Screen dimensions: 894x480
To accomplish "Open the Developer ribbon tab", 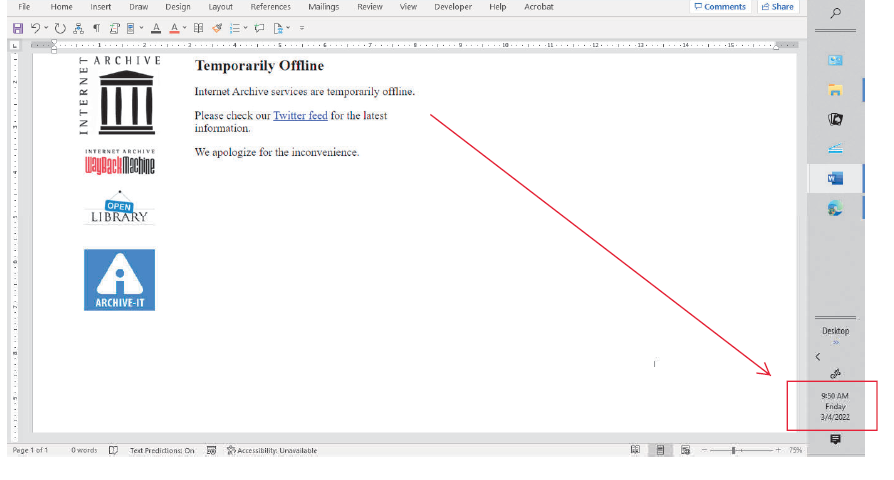I will pos(453,7).
